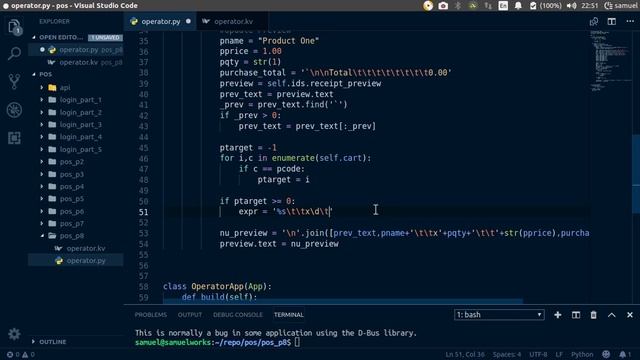The width and height of the screenshot is (640, 360).
Task: Open the Problems panel tab
Action: [151, 315]
